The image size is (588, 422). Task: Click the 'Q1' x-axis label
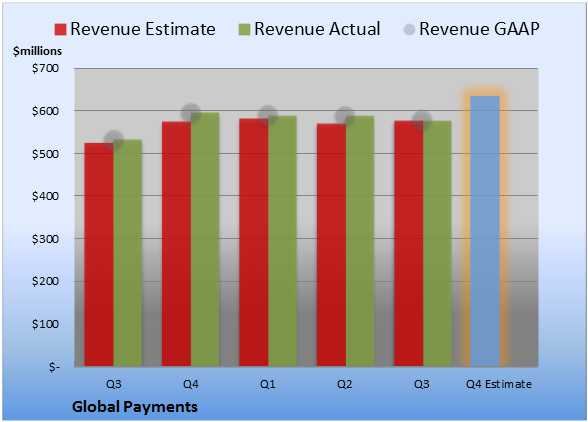point(268,384)
